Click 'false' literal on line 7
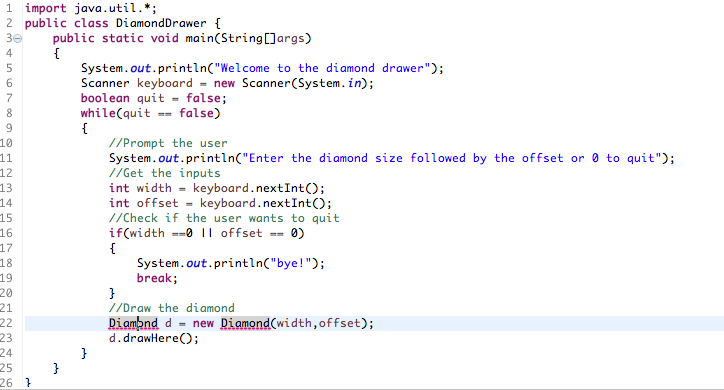This screenshot has width=724, height=390. 203,98
